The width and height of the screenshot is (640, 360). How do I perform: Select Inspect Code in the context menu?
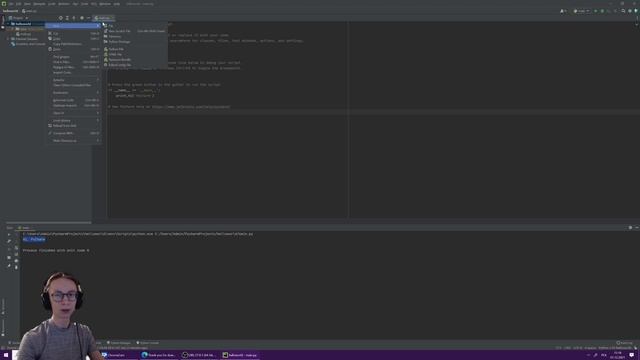(73, 73)
